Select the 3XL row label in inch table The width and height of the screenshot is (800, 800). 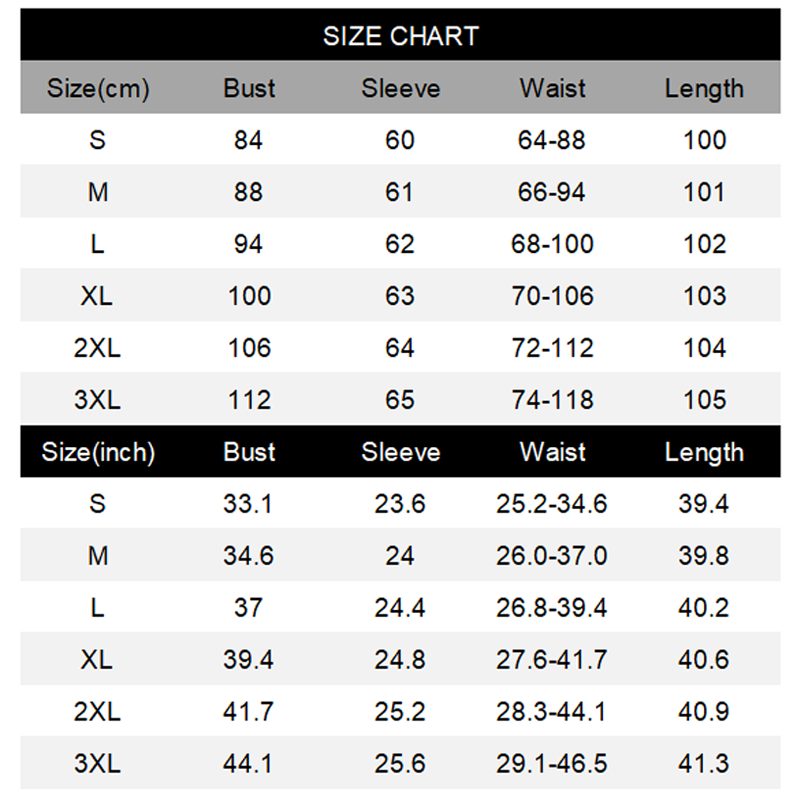[x=97, y=764]
